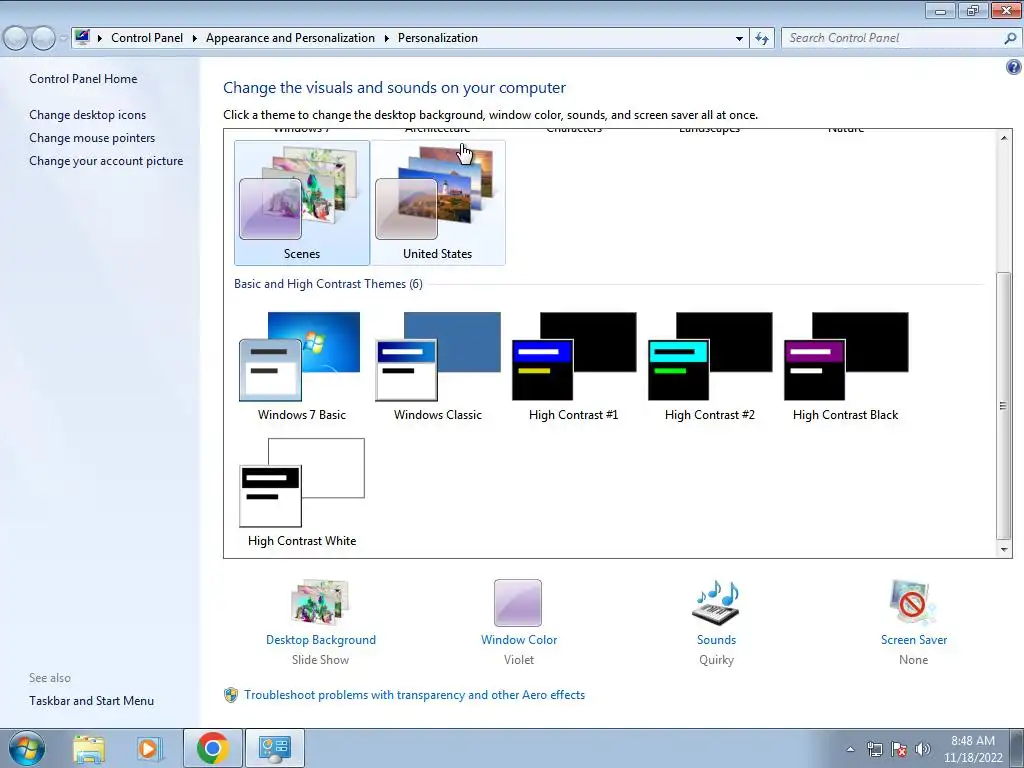This screenshot has width=1024, height=768.
Task: Click the Search Control Panel field
Action: 893,38
